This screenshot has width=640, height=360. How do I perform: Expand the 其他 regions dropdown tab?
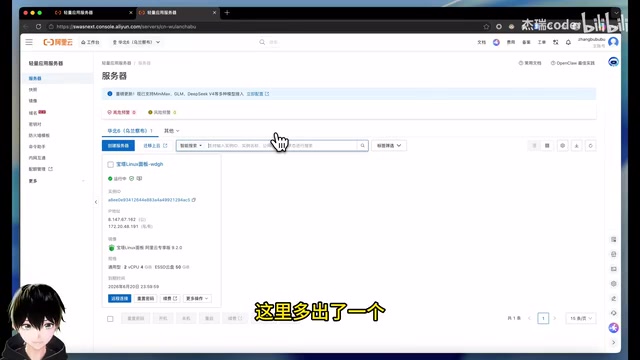click(x=171, y=131)
